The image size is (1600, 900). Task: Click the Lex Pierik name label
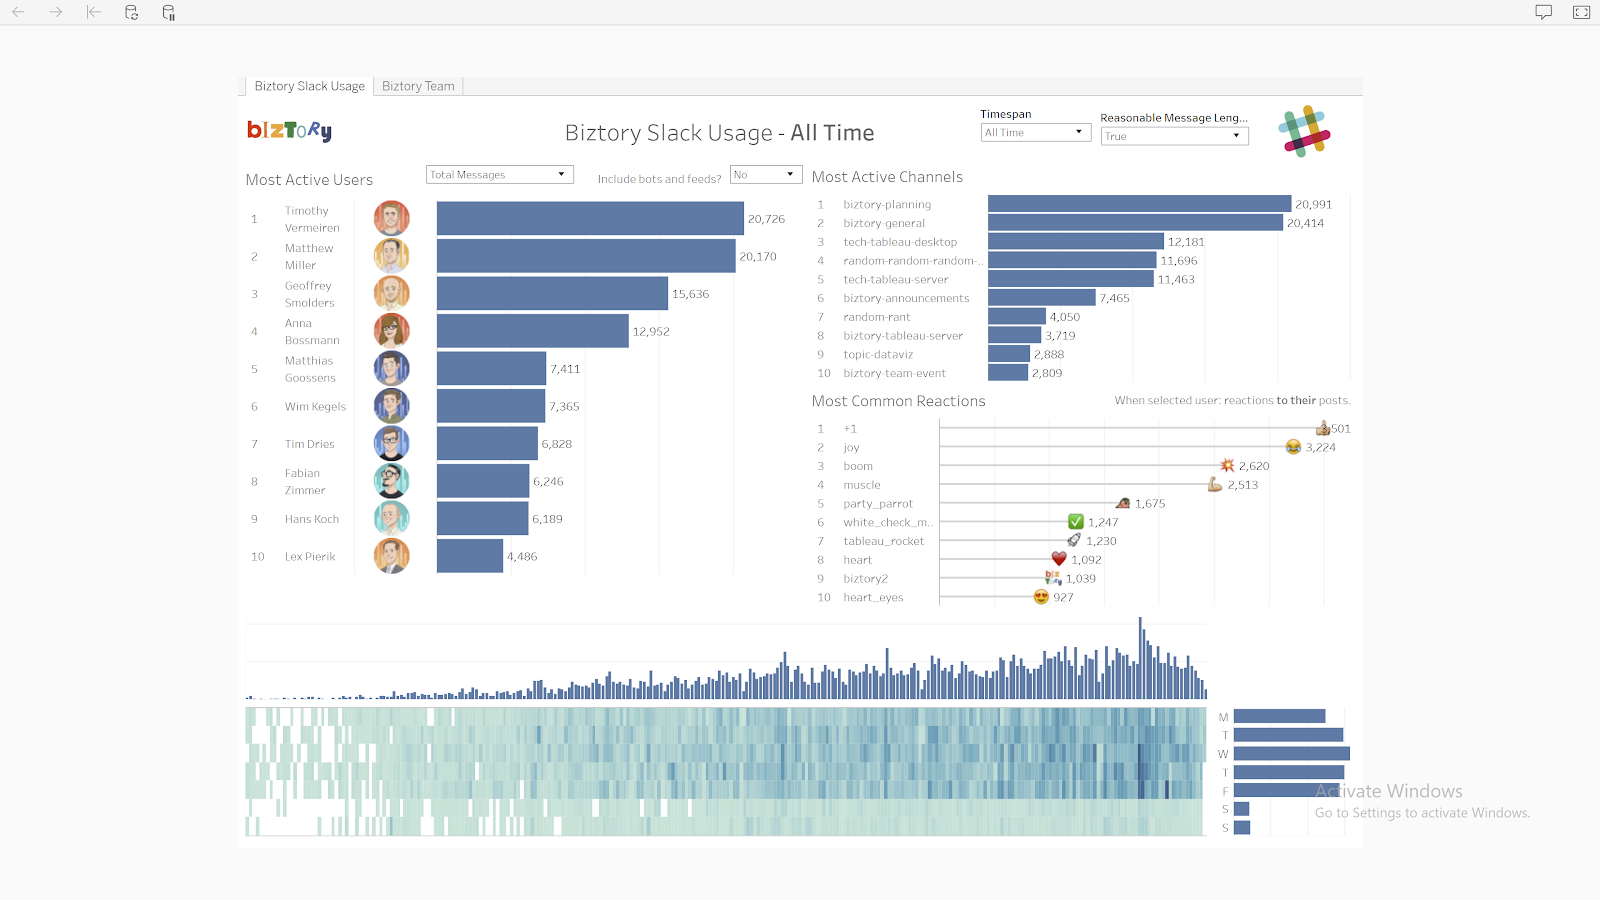[x=310, y=556]
